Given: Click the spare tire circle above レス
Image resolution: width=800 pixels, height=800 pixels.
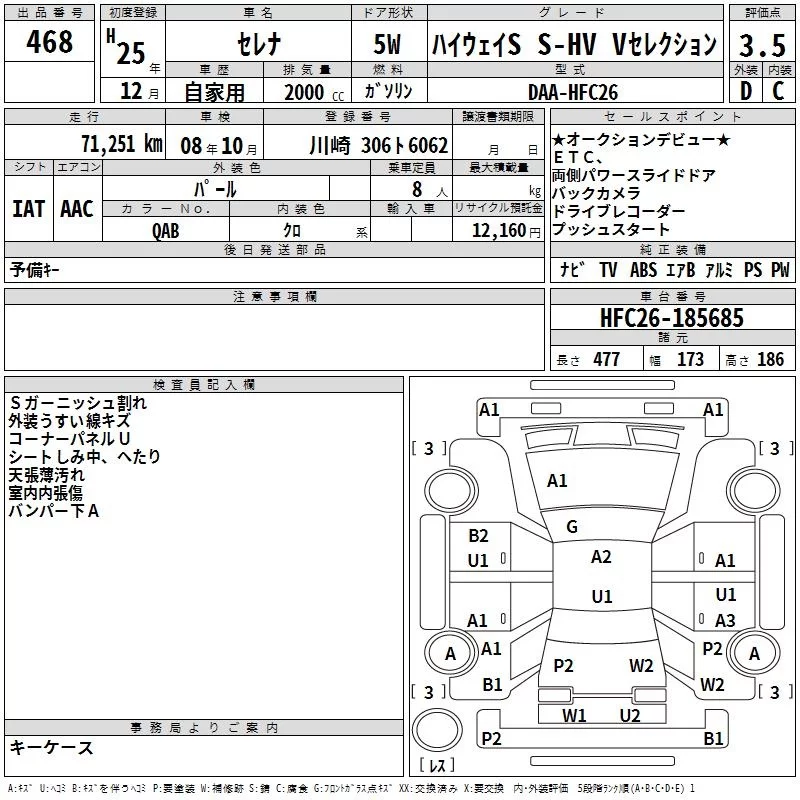Looking at the screenshot, I should (437, 730).
